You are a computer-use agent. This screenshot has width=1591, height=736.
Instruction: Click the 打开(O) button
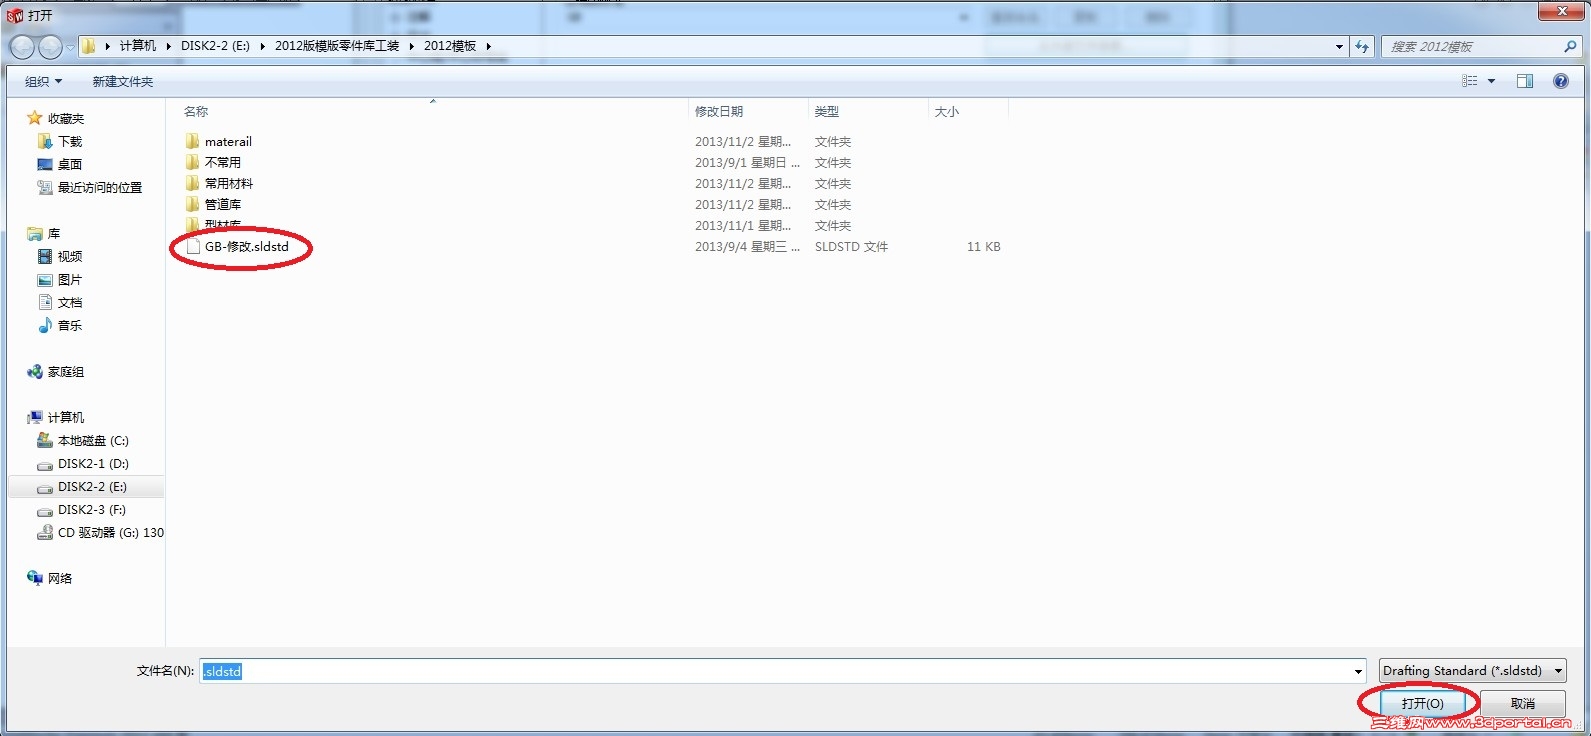(1422, 703)
